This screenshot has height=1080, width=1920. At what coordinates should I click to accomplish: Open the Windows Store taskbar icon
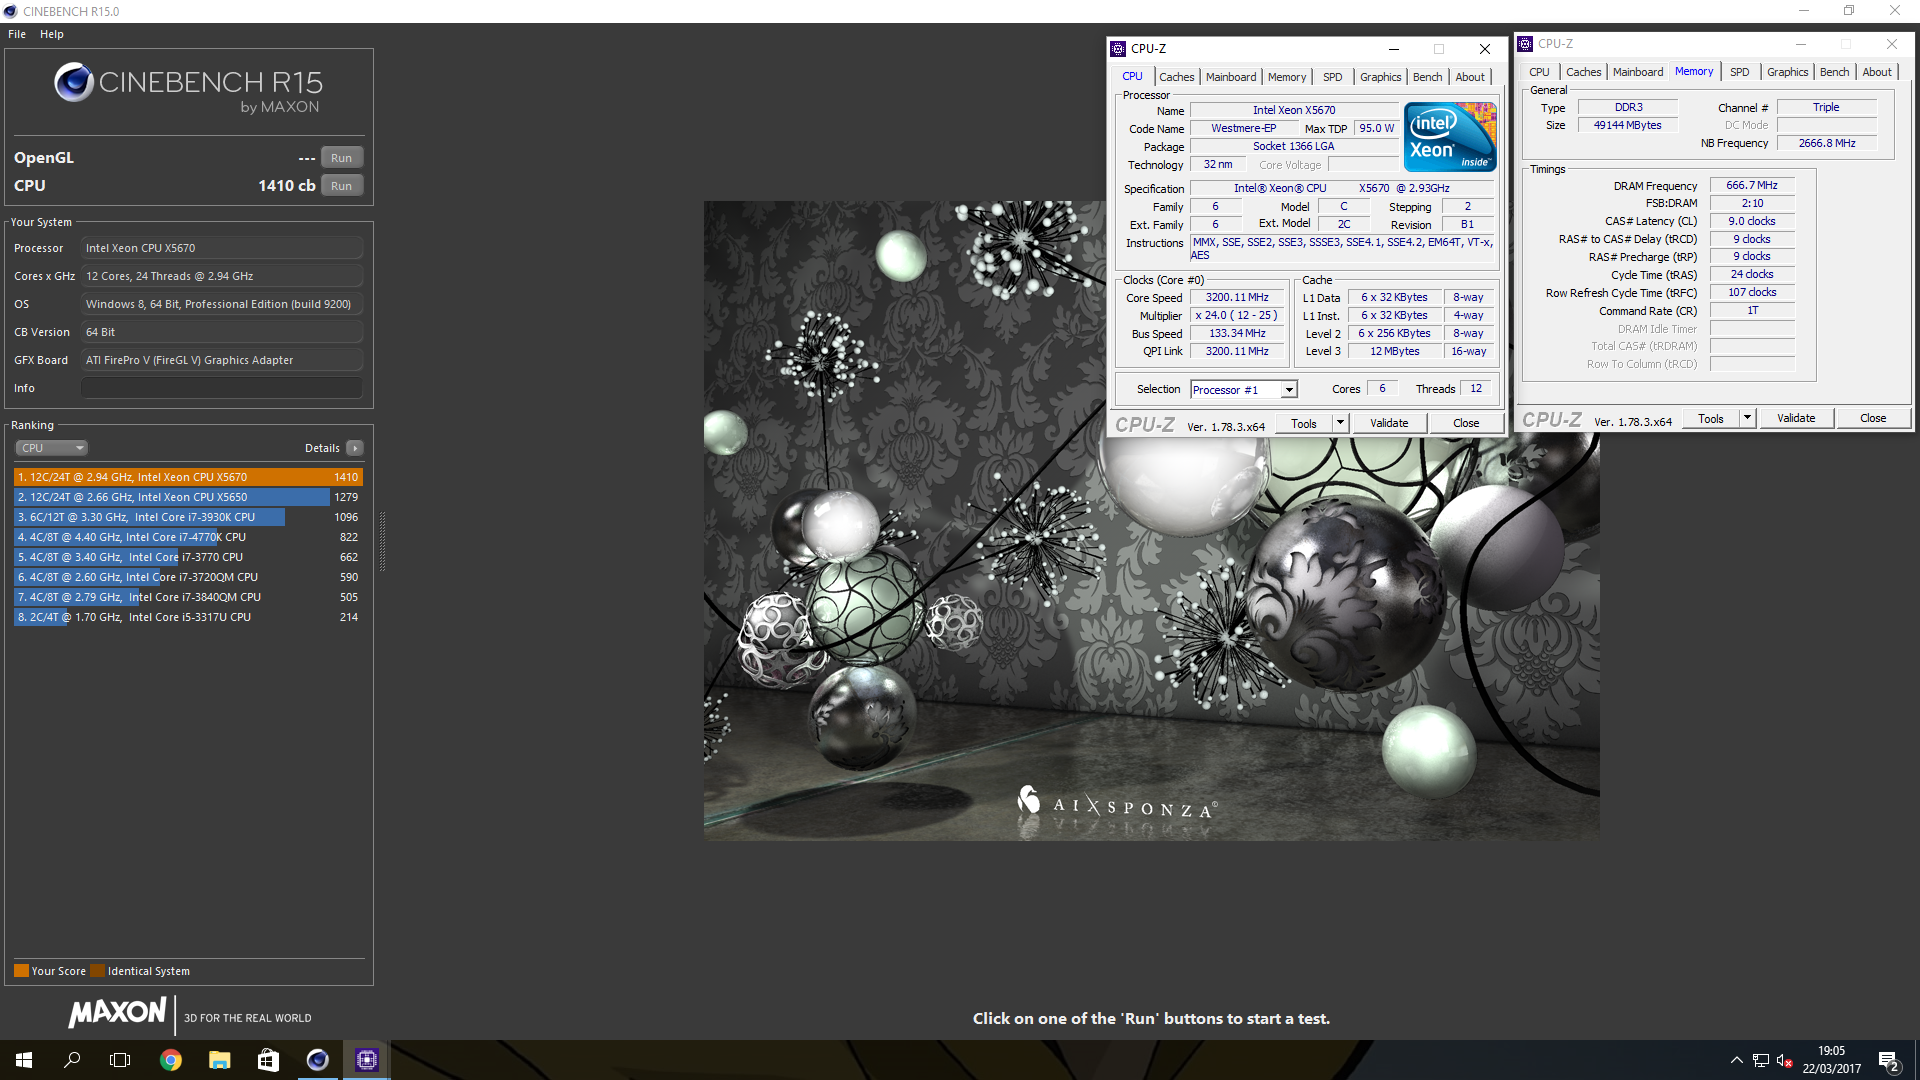coord(268,1060)
